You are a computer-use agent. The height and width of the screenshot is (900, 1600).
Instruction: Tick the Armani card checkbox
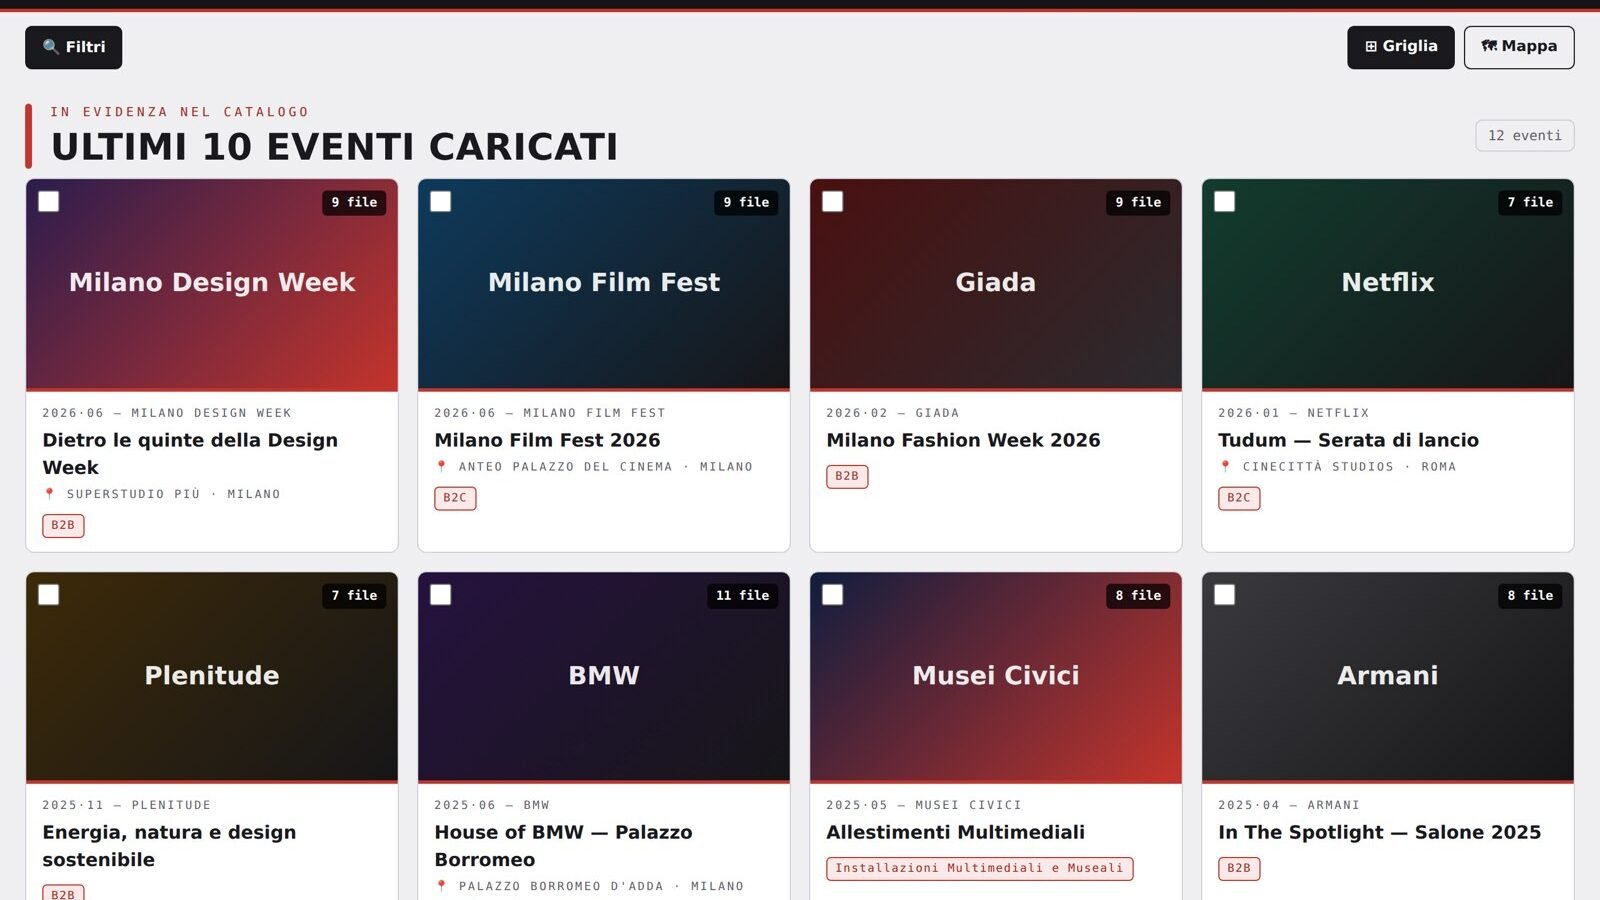point(1224,594)
